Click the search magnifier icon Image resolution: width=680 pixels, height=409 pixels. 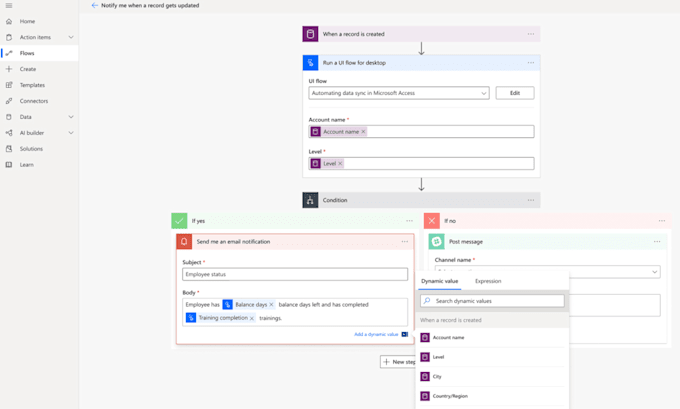(427, 301)
